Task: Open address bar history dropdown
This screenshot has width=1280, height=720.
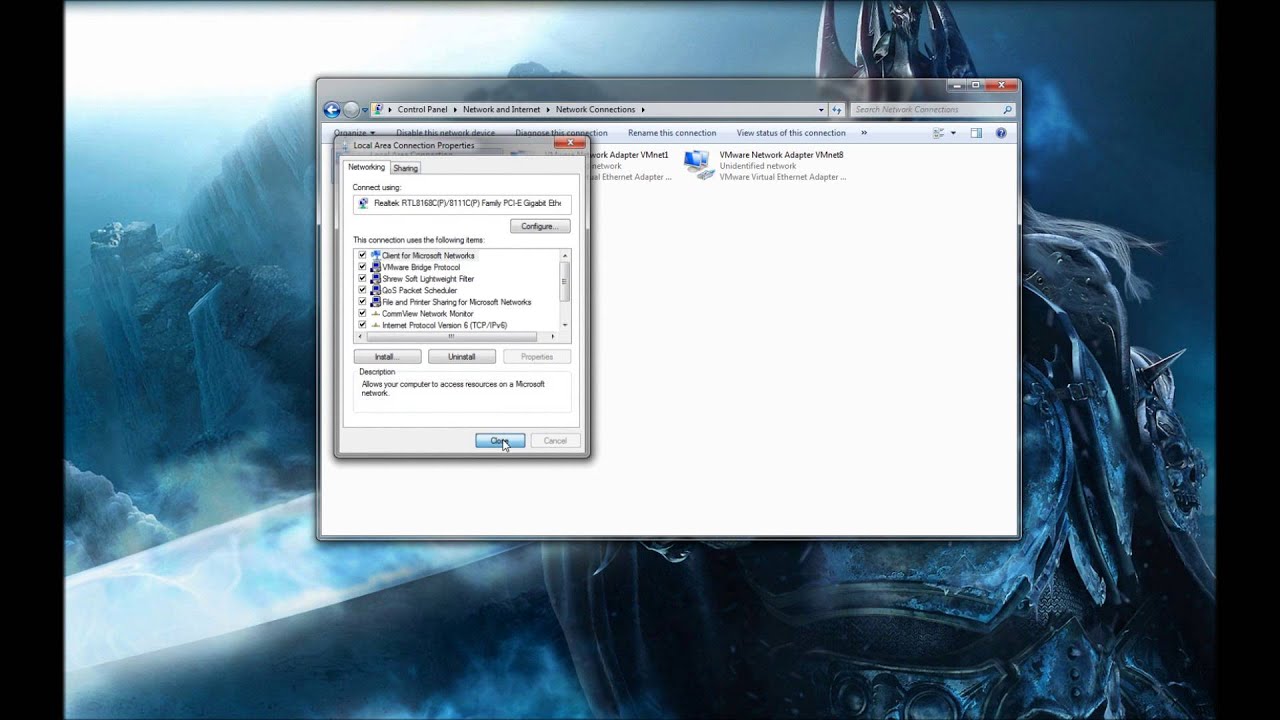Action: (x=821, y=110)
